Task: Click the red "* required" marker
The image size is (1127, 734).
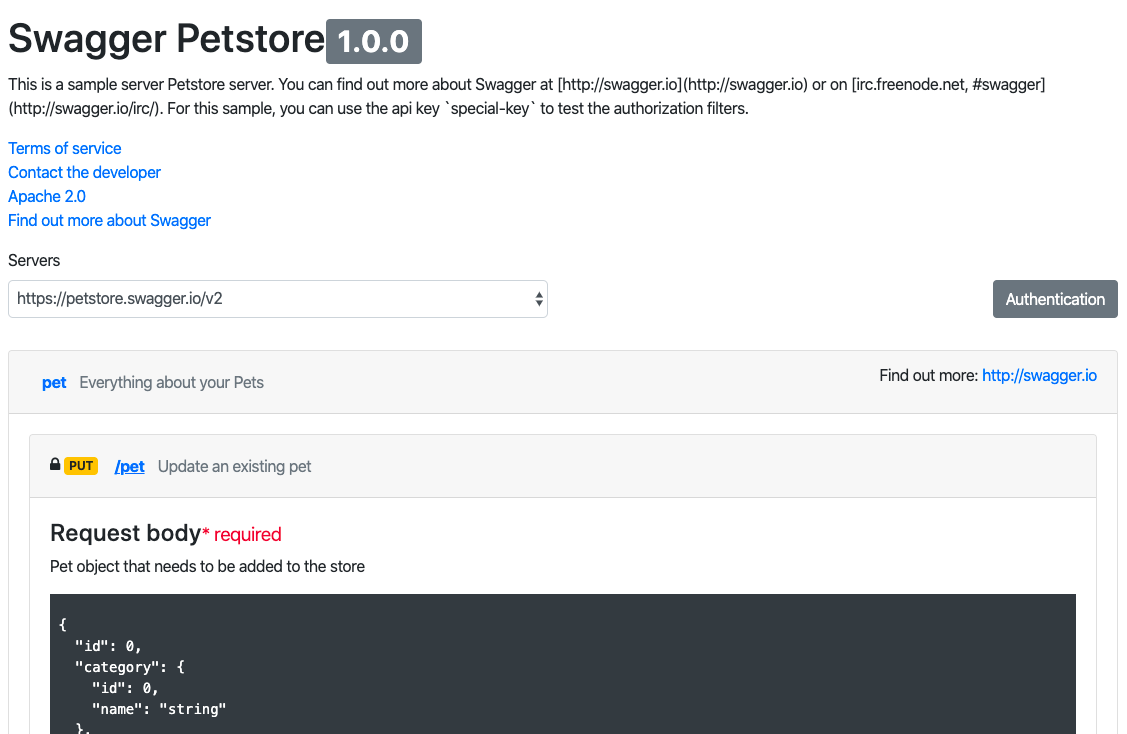Action: pyautogui.click(x=242, y=534)
